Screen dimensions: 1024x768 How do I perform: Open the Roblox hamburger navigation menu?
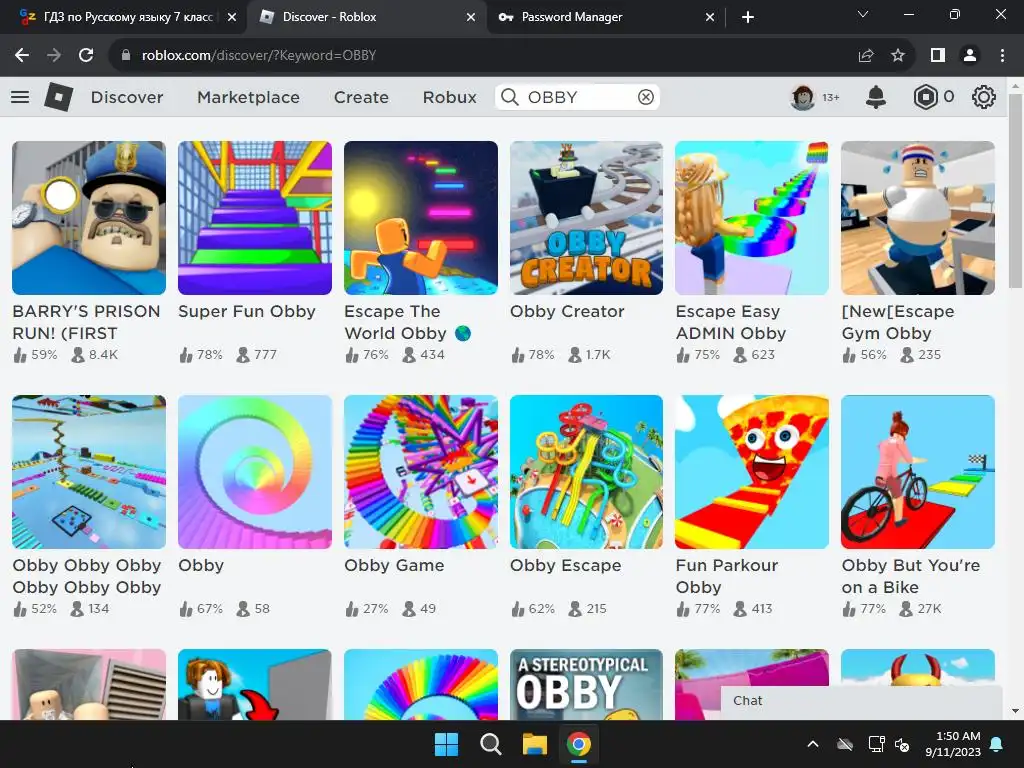20,97
